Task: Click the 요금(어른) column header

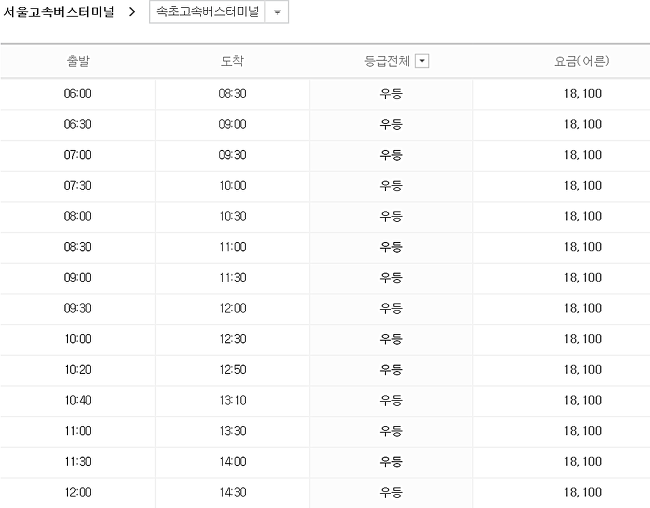Action: point(582,61)
